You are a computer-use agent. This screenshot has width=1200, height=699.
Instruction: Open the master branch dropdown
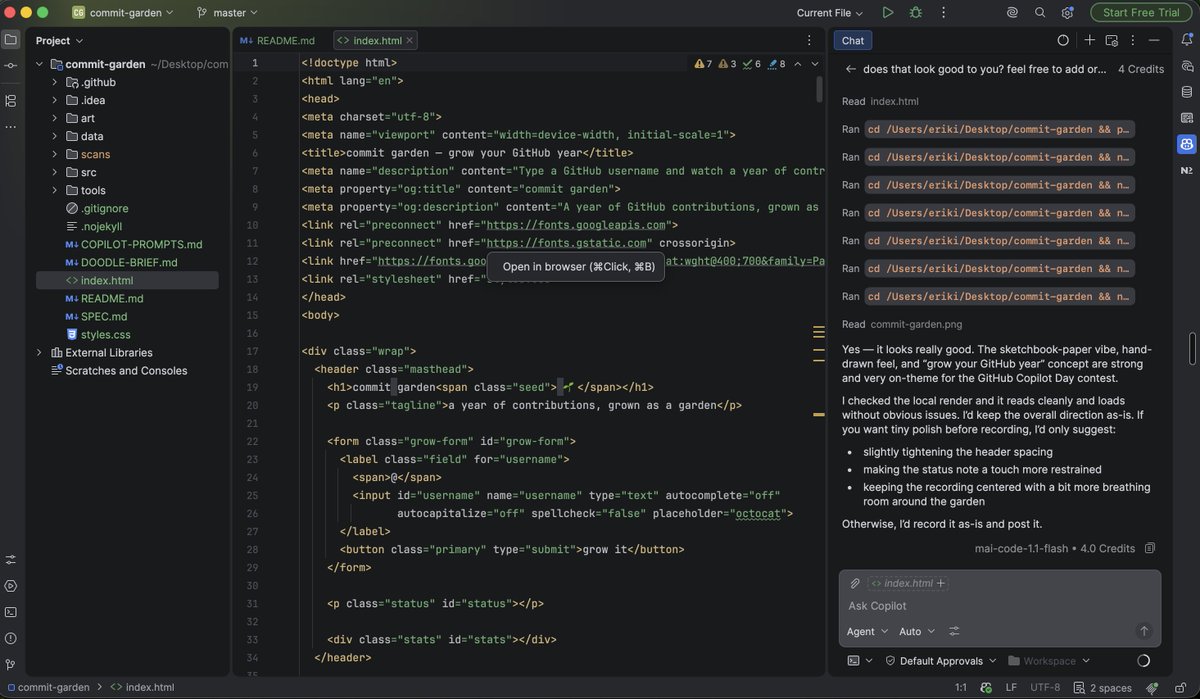click(x=228, y=12)
